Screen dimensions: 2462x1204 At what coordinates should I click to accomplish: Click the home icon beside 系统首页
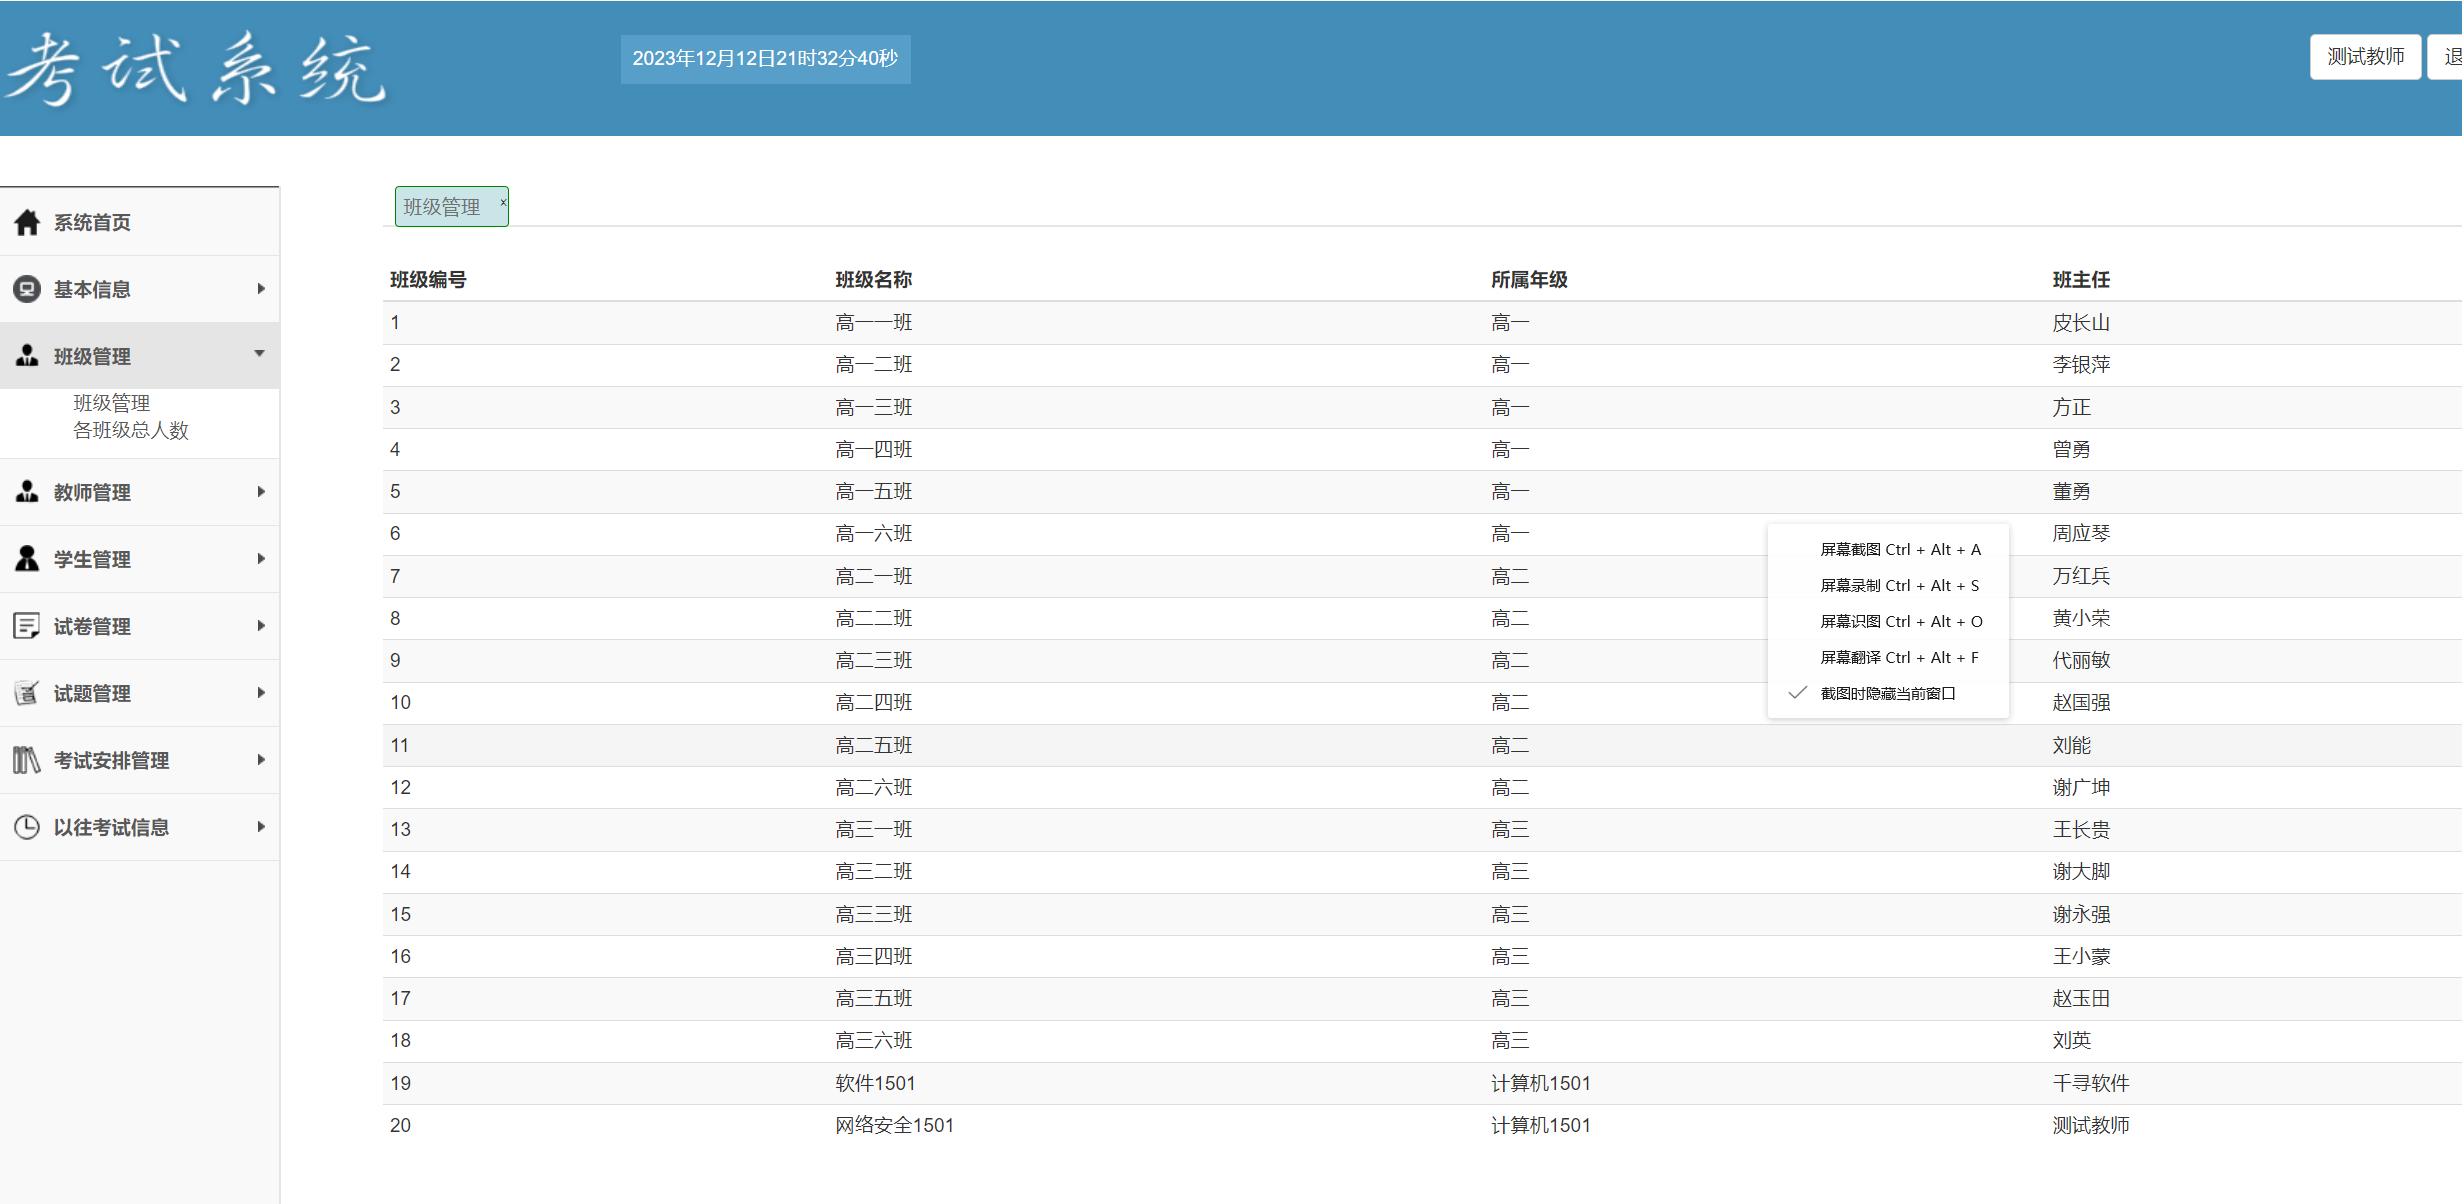(27, 222)
